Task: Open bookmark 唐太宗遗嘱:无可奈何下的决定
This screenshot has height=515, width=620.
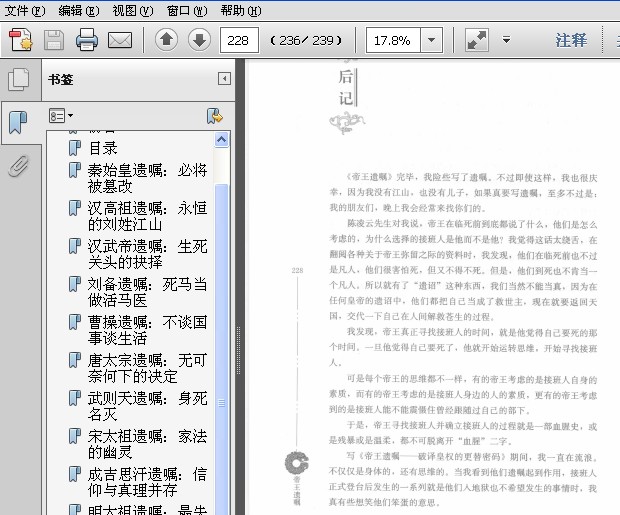Action: point(148,368)
